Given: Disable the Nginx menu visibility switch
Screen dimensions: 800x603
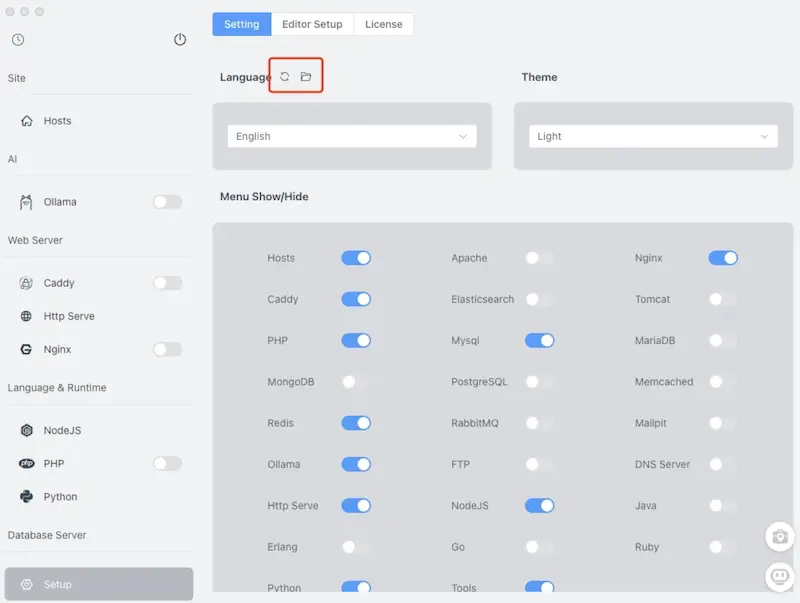Looking at the screenshot, I should [x=723, y=258].
